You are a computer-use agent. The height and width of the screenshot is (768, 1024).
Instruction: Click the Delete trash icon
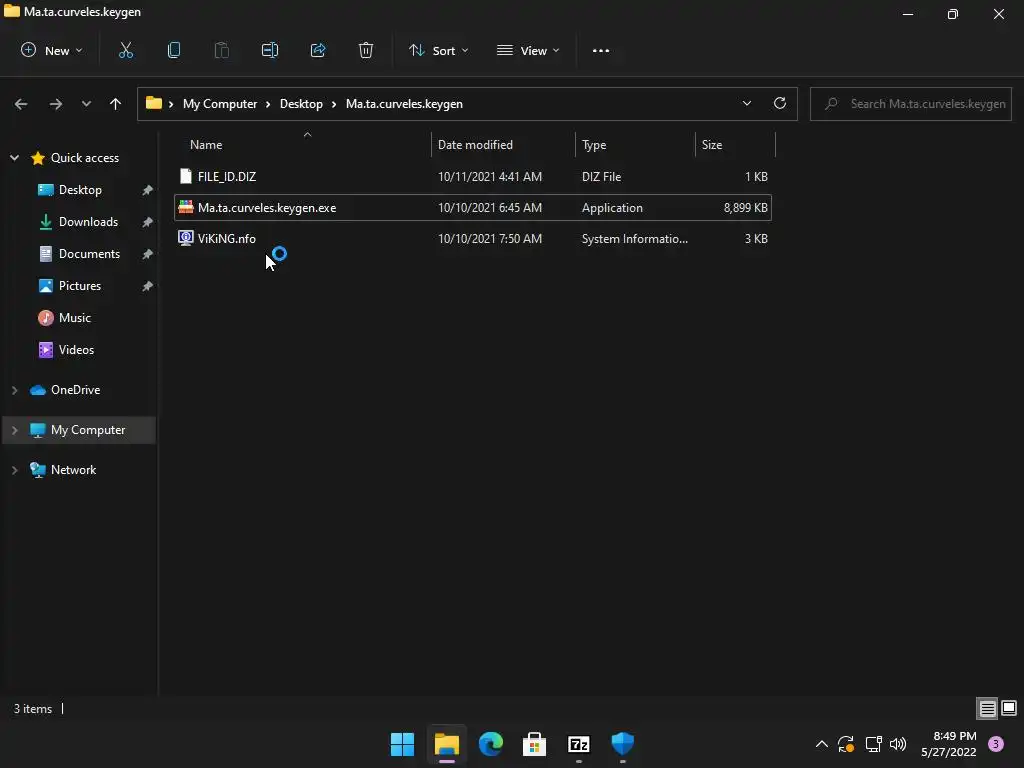pyautogui.click(x=366, y=50)
